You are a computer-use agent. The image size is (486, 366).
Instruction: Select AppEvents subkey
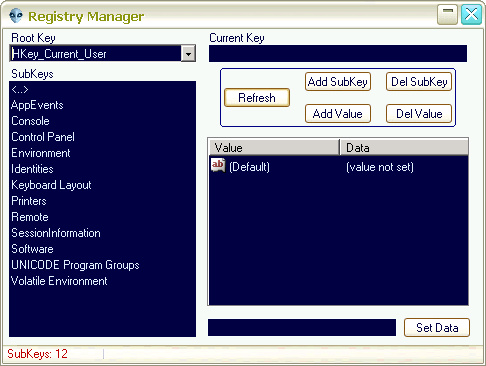pos(102,105)
